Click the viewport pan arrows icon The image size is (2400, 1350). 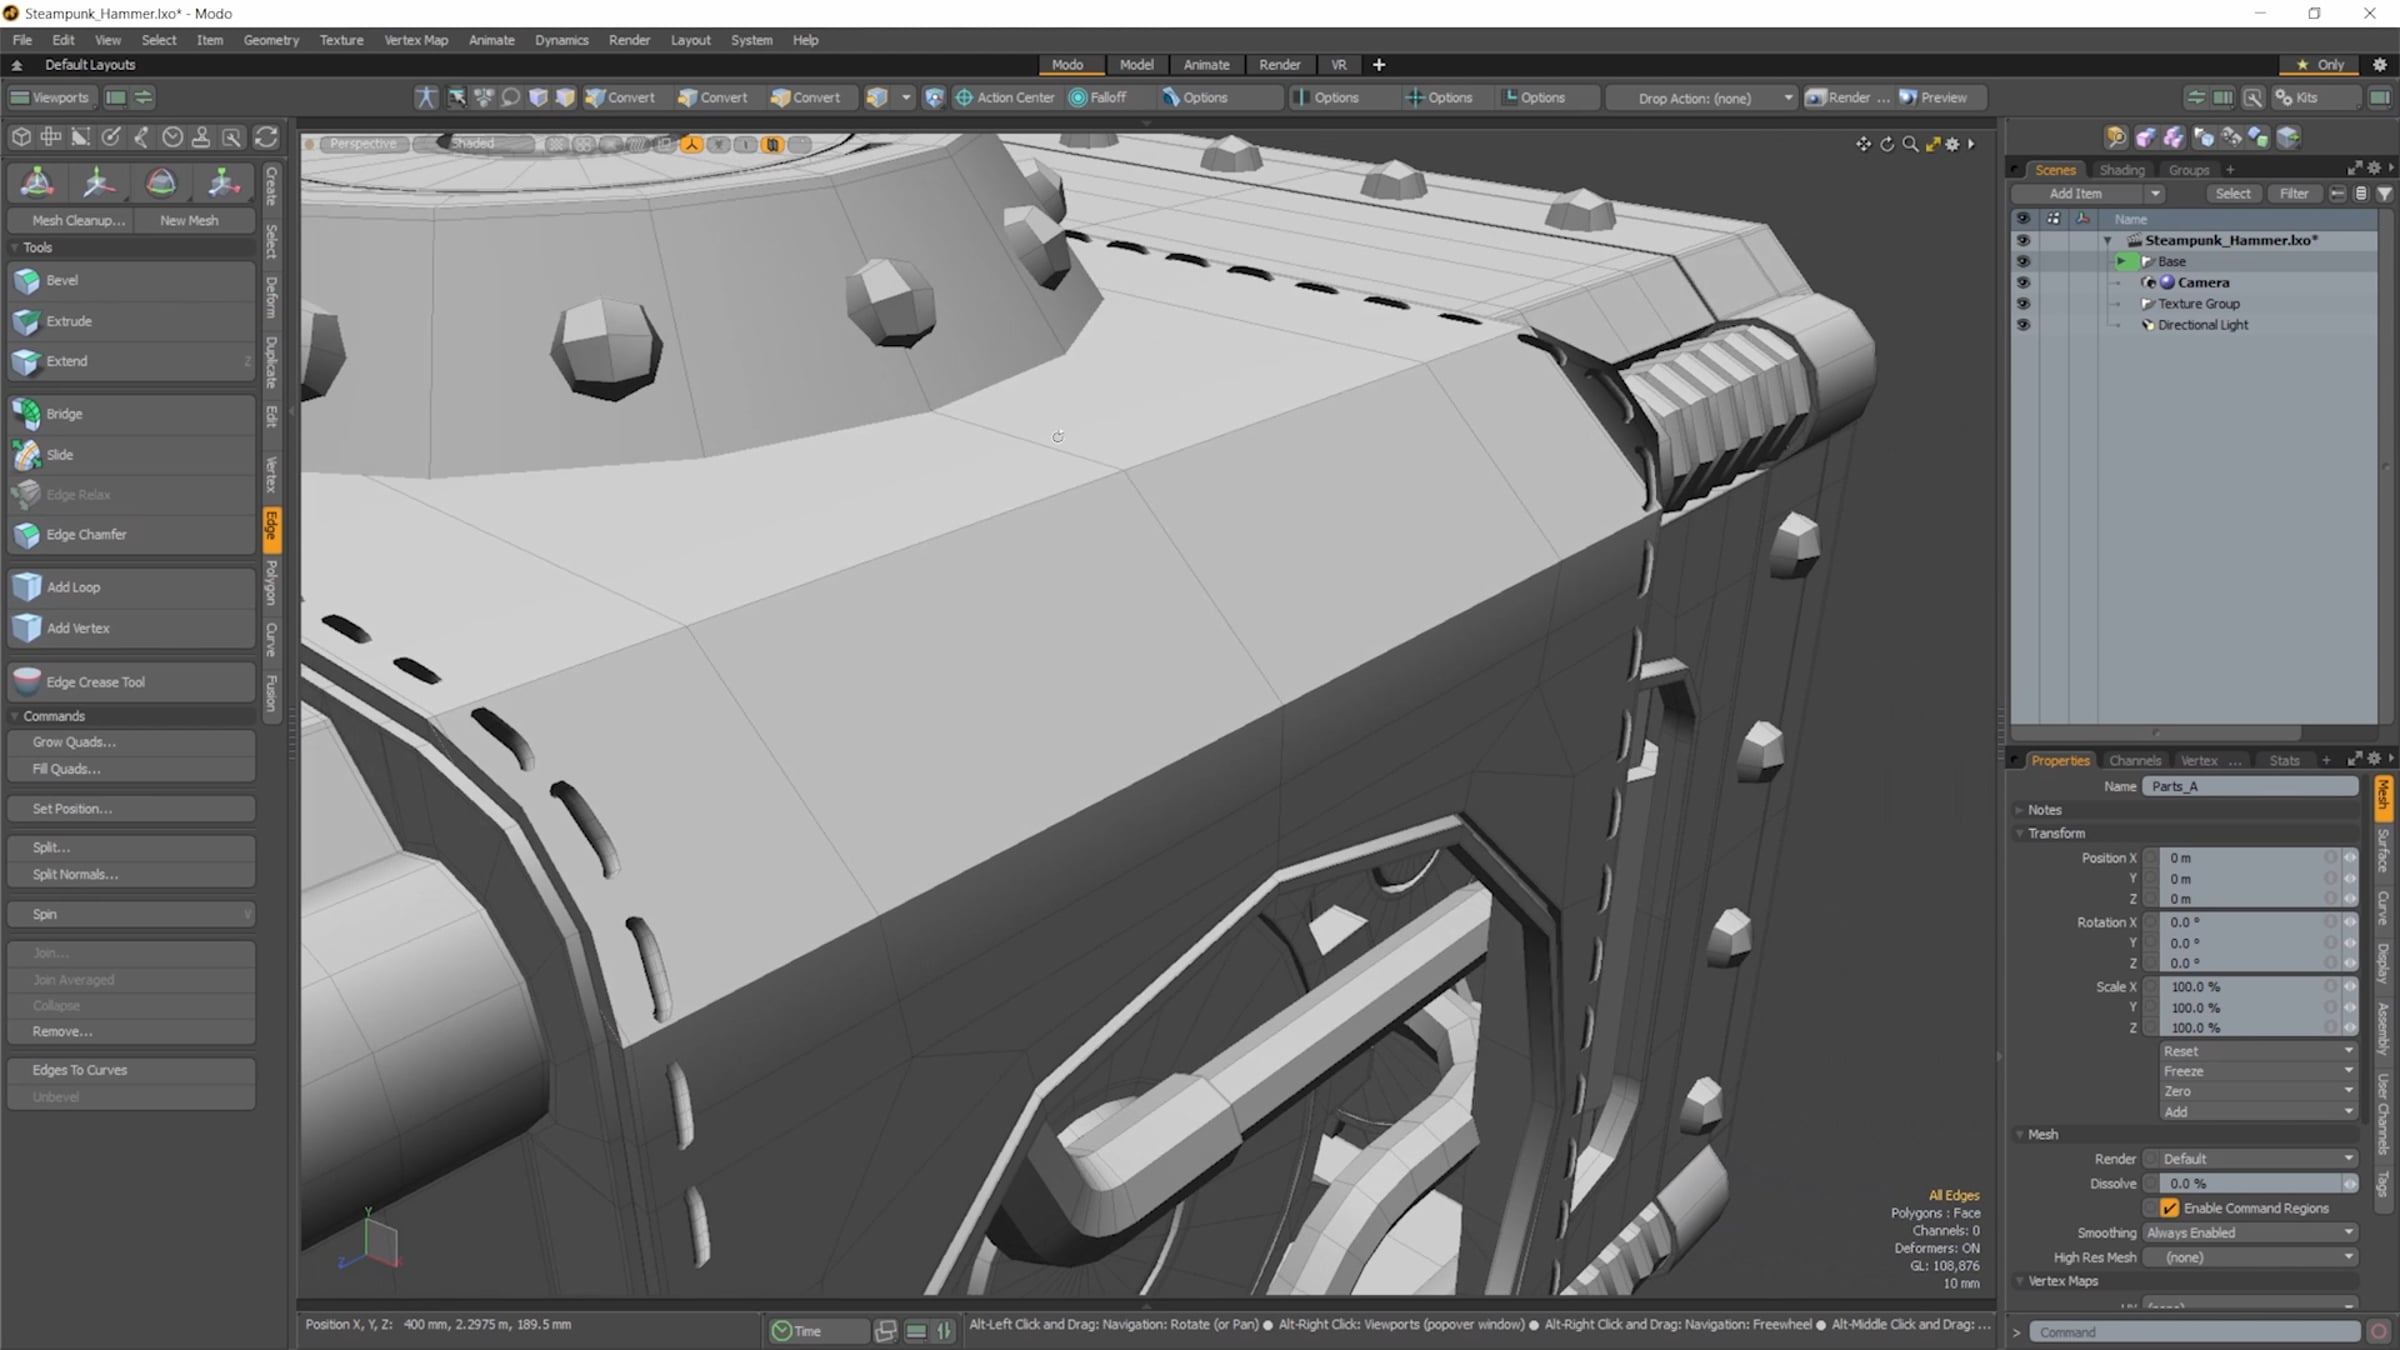pyautogui.click(x=1863, y=144)
